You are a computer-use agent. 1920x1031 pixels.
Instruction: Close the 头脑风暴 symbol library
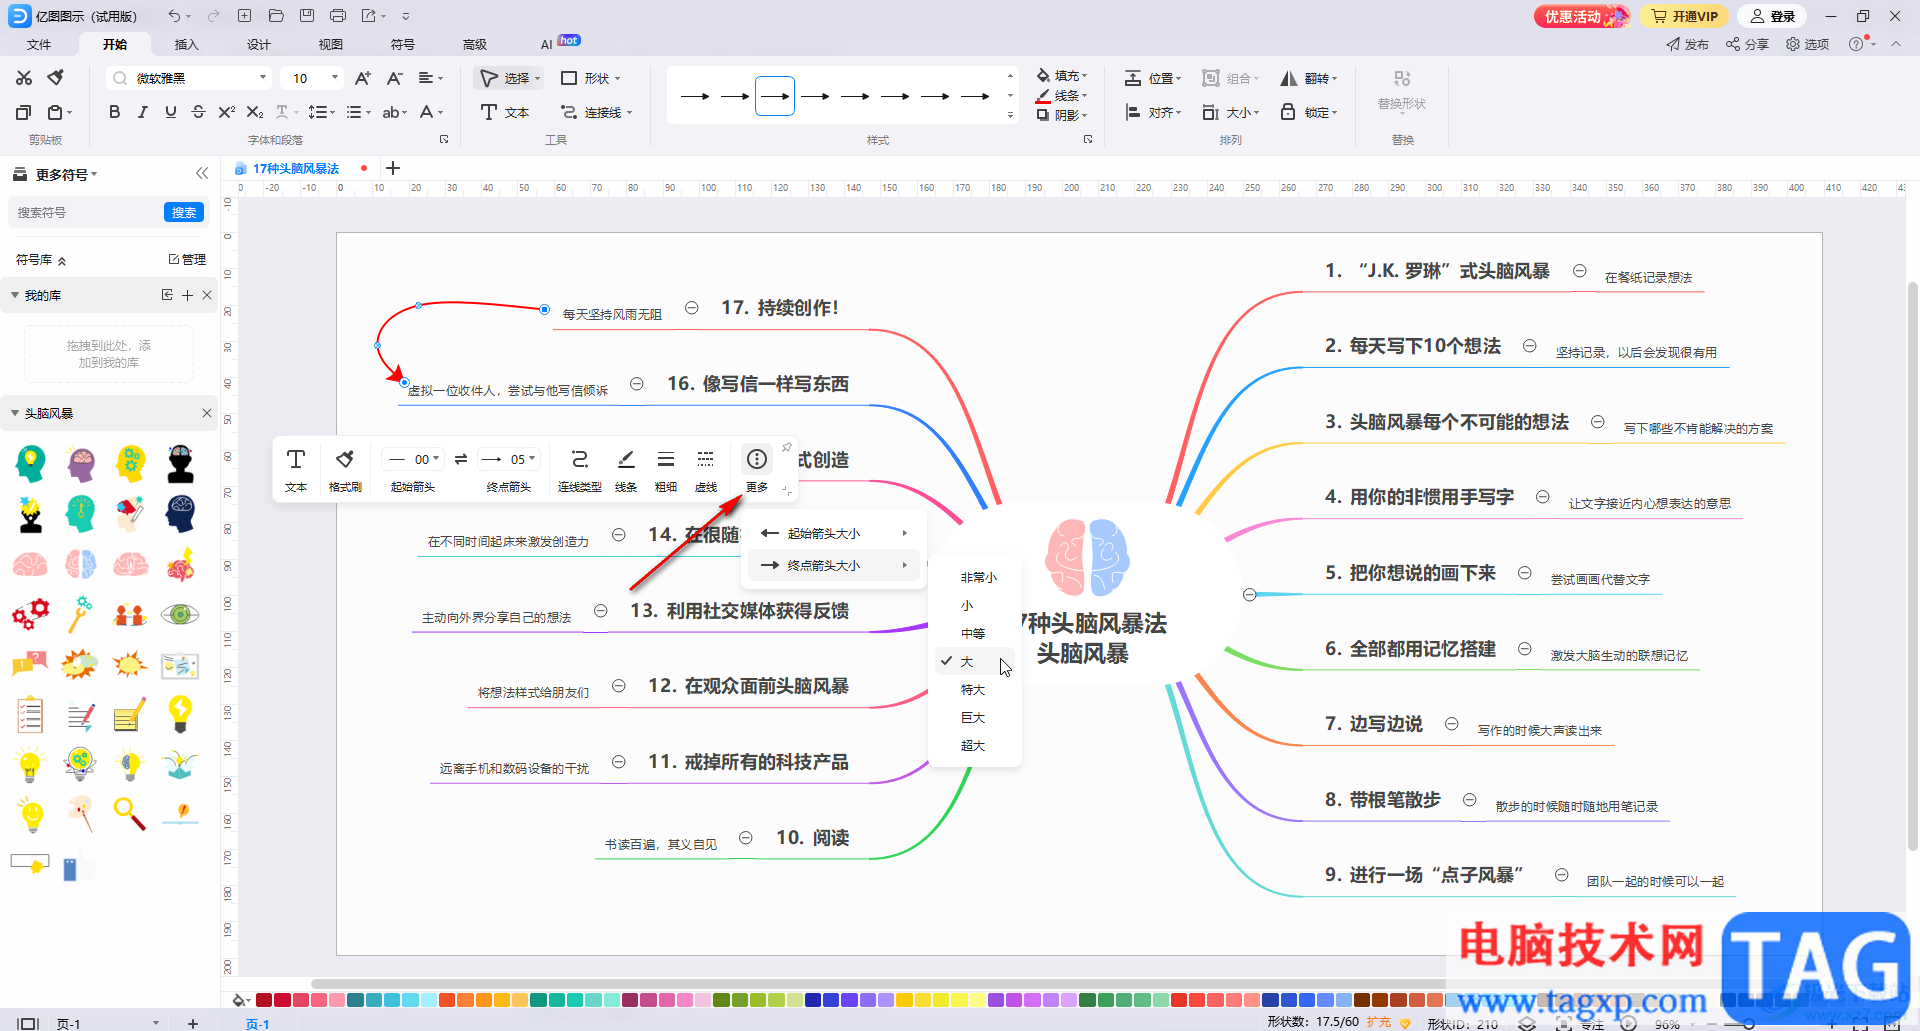(x=207, y=413)
